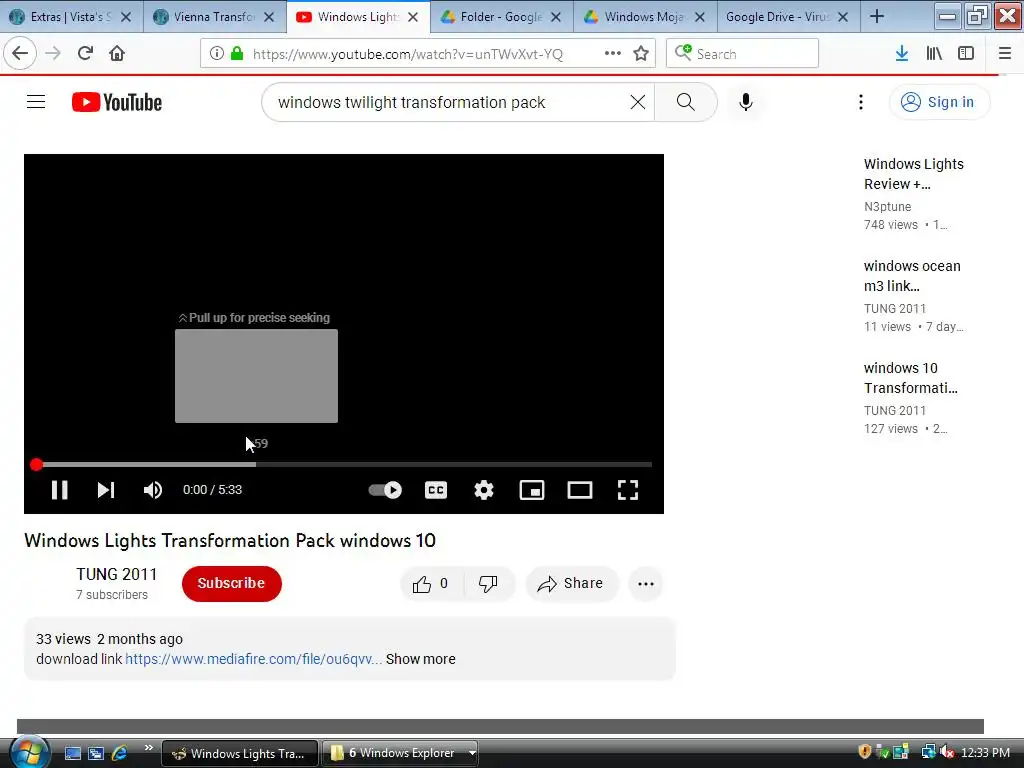Show desktop from quick launch

pyautogui.click(x=72, y=753)
